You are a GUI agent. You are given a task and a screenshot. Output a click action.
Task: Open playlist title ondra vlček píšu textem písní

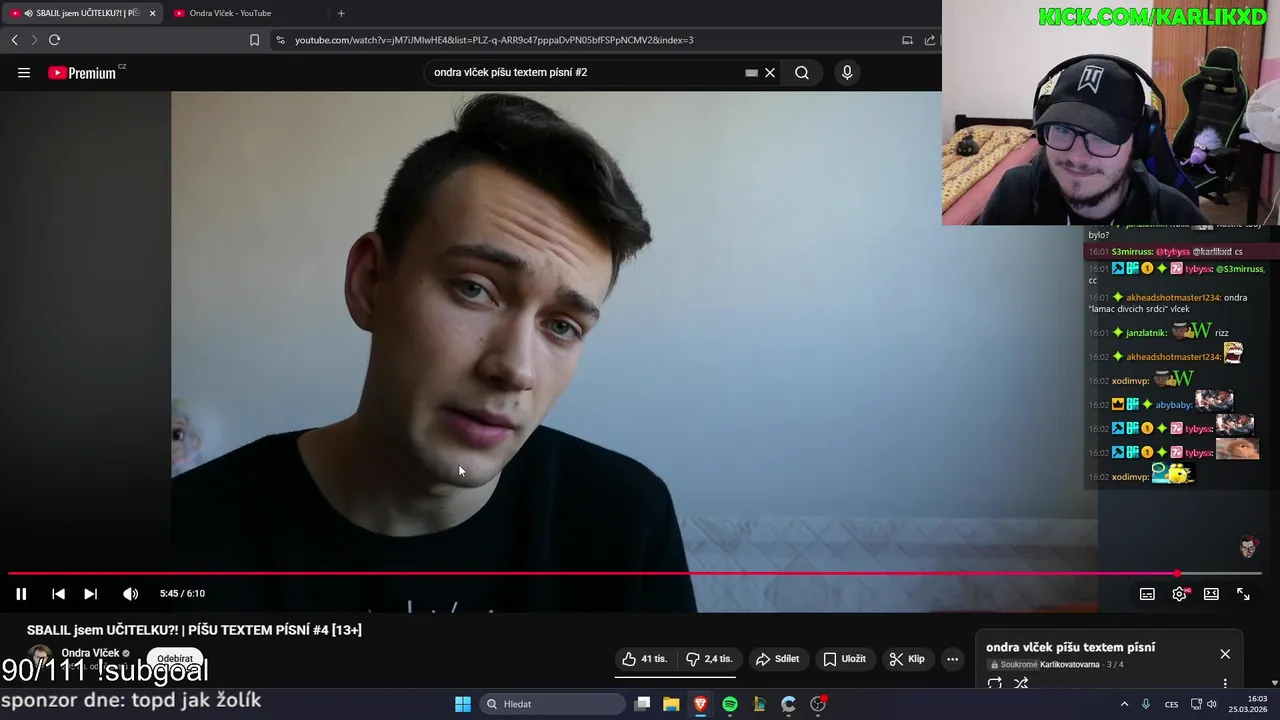[1070, 647]
